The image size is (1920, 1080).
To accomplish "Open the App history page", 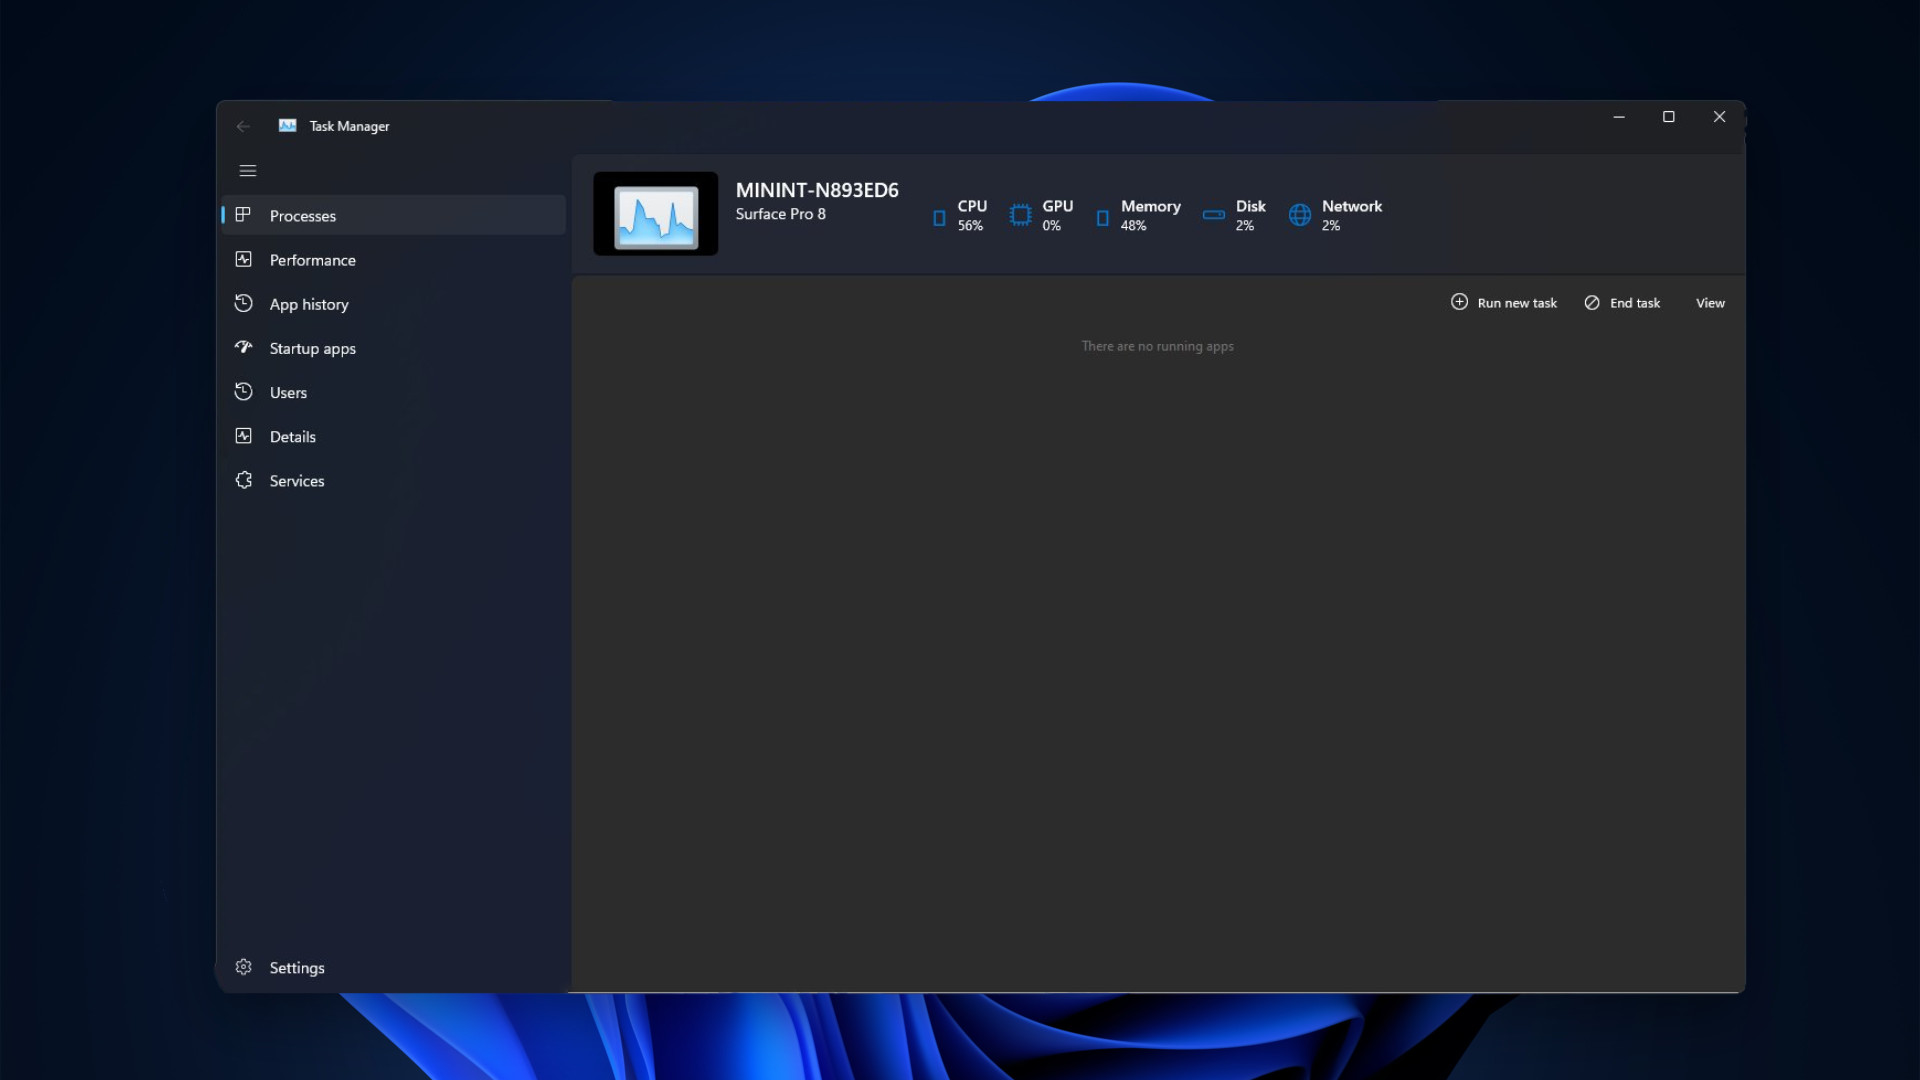I will pos(309,304).
